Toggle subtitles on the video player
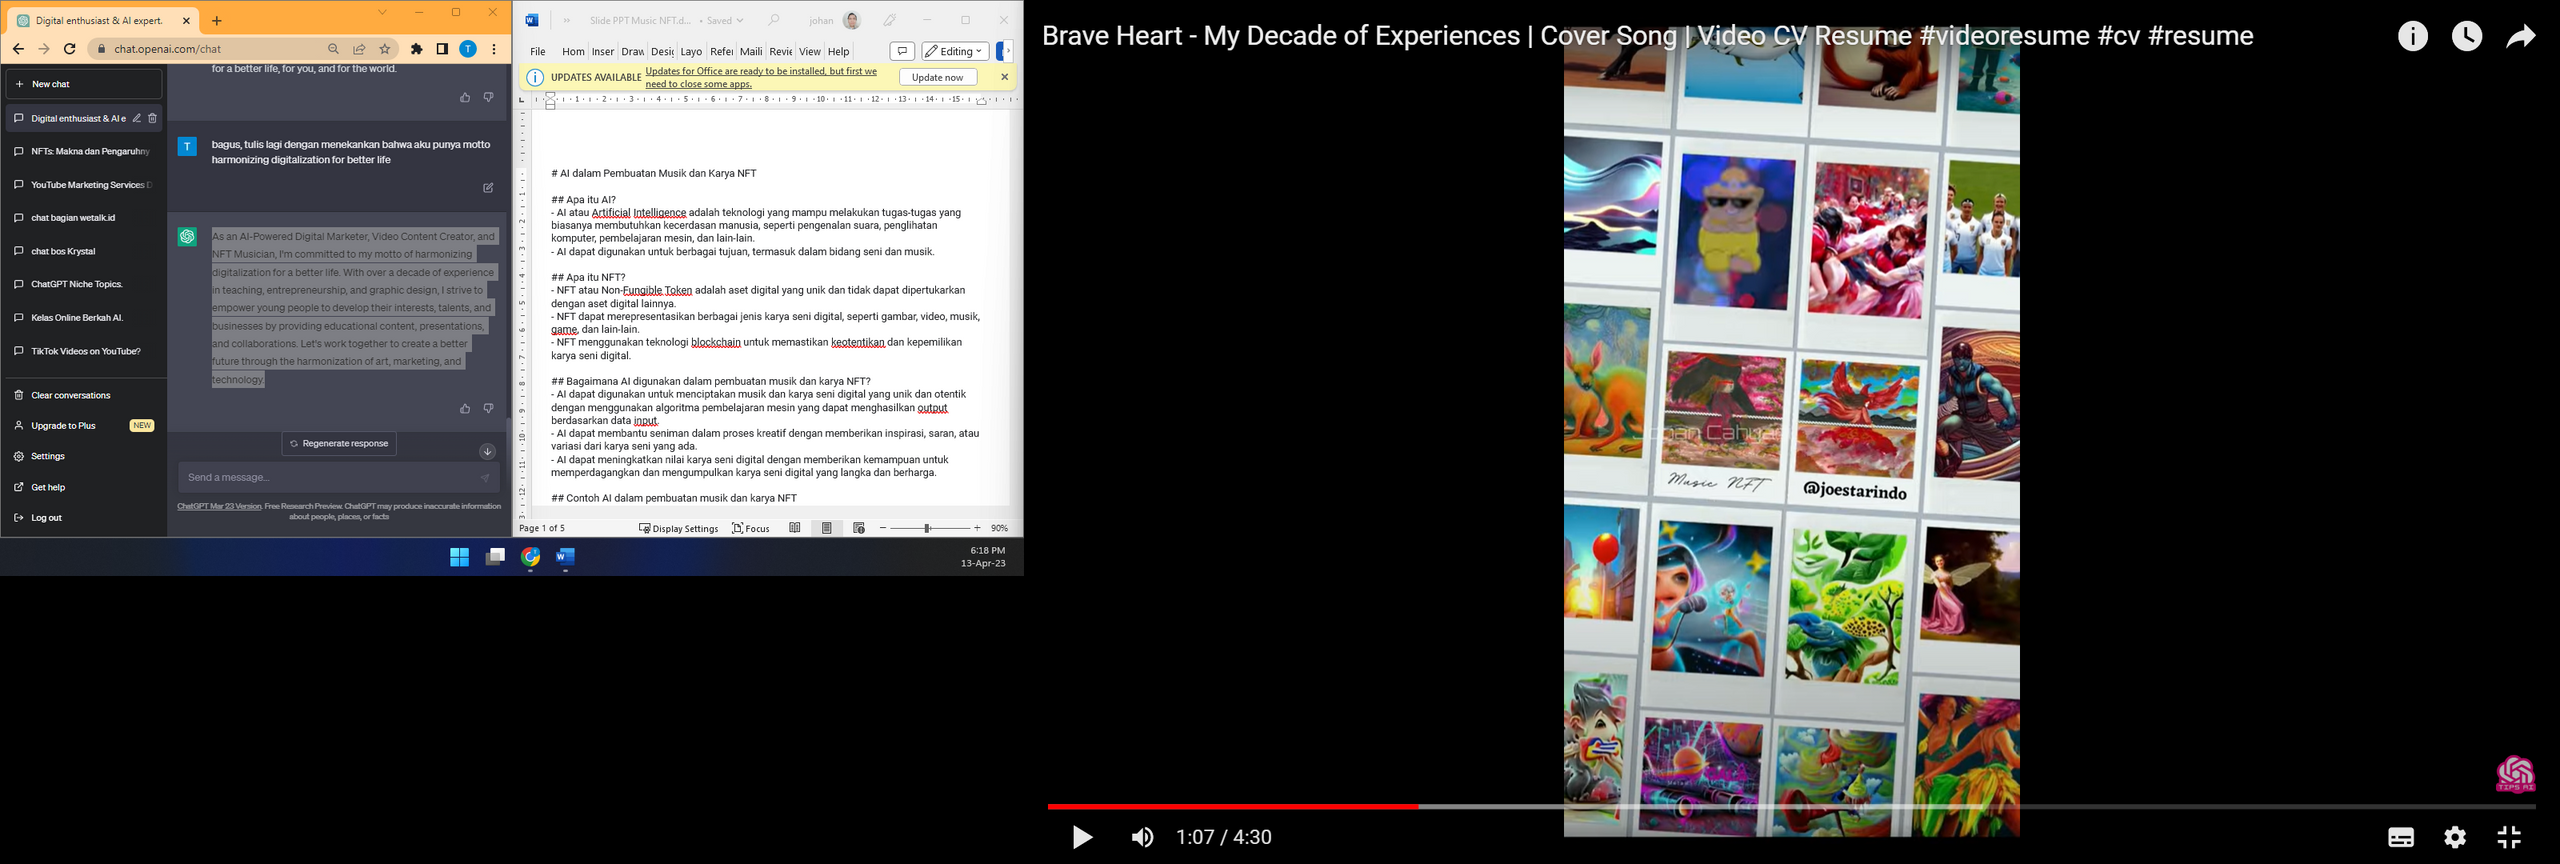2560x864 pixels. click(x=2400, y=837)
